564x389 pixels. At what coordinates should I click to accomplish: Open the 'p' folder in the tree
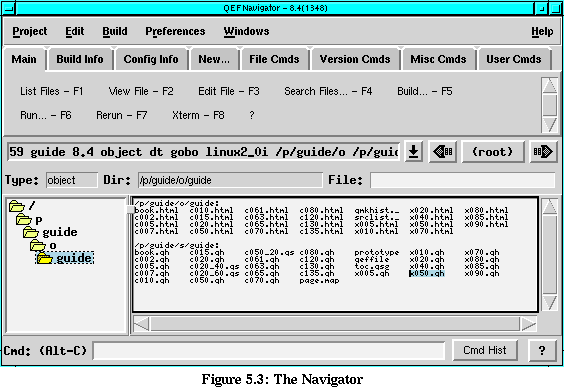point(24,220)
